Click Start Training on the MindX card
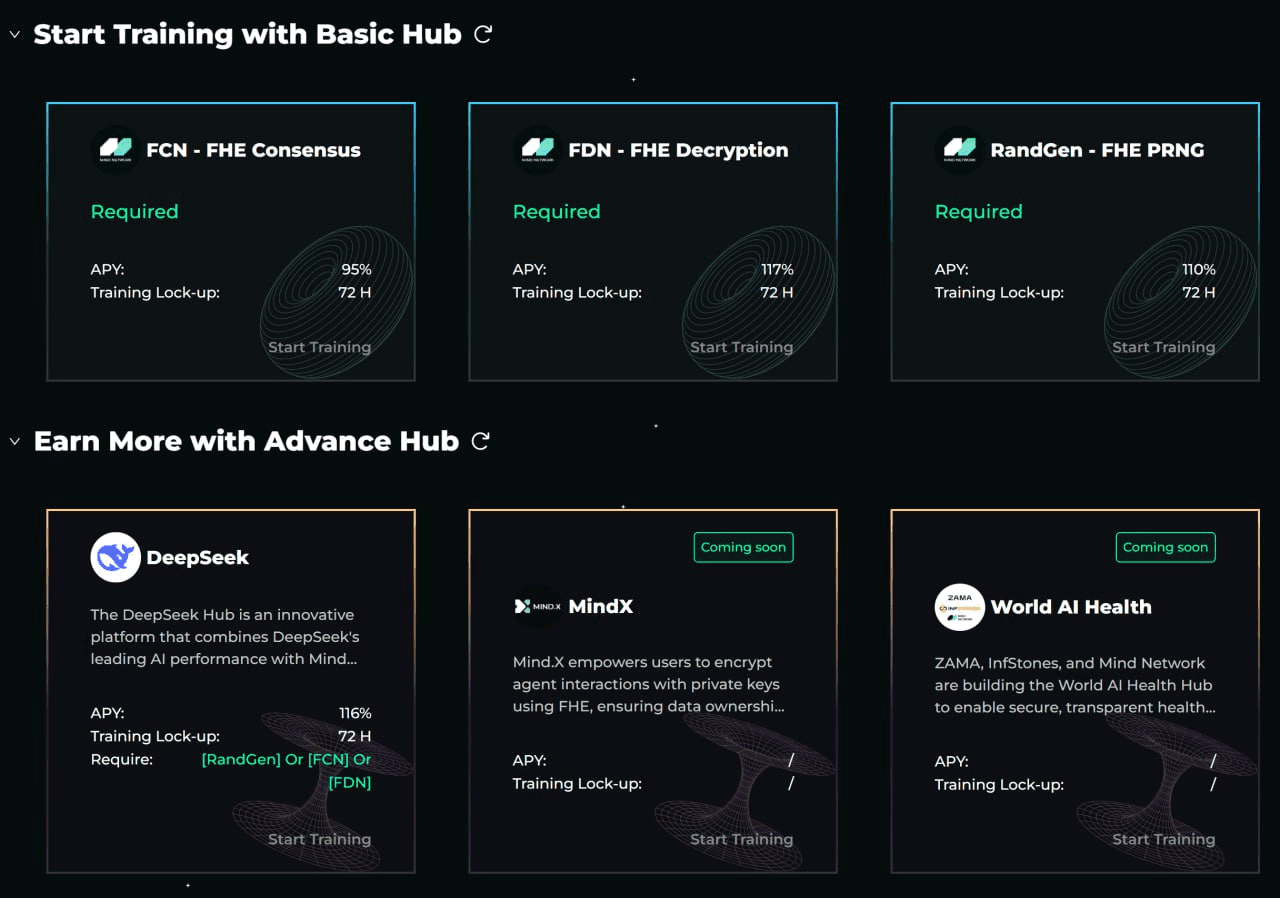This screenshot has height=898, width=1280. click(x=741, y=839)
